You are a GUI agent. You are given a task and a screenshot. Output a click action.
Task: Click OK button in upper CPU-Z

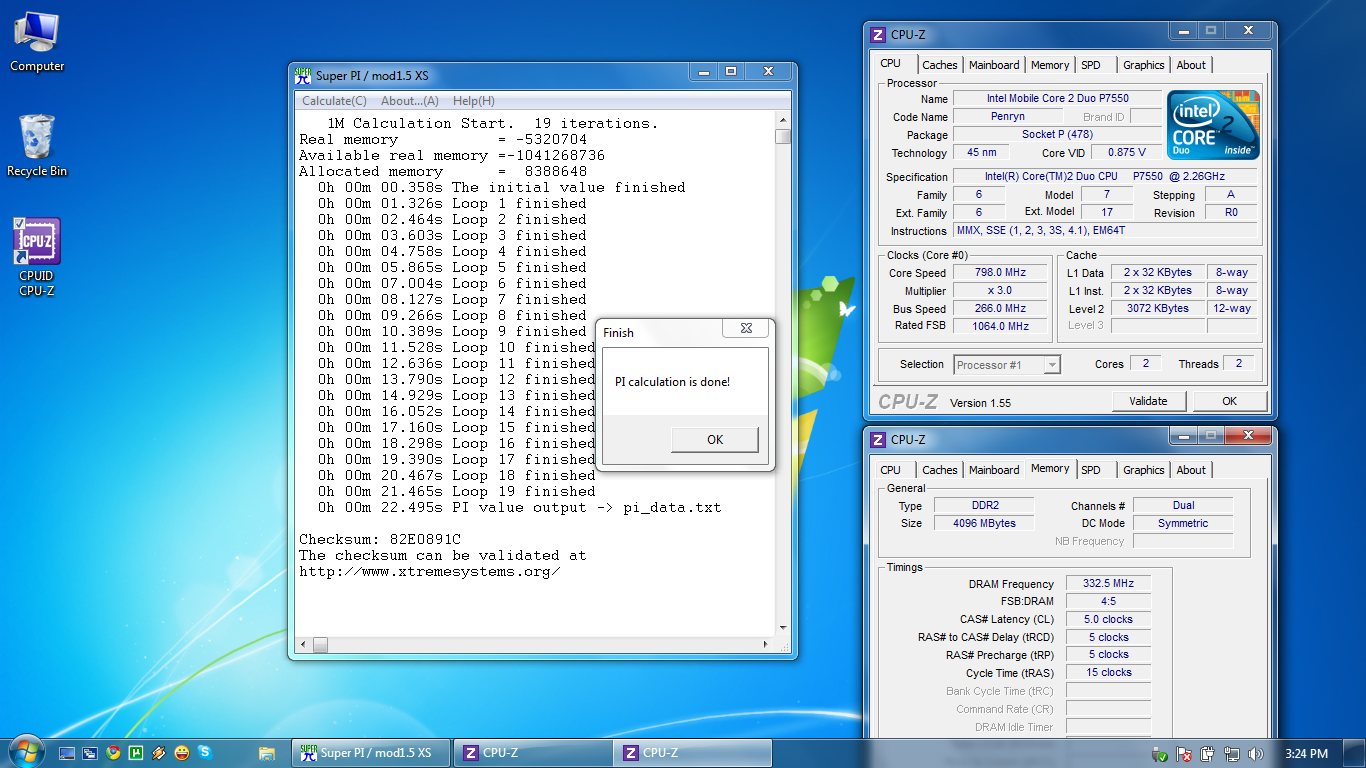pos(1229,401)
